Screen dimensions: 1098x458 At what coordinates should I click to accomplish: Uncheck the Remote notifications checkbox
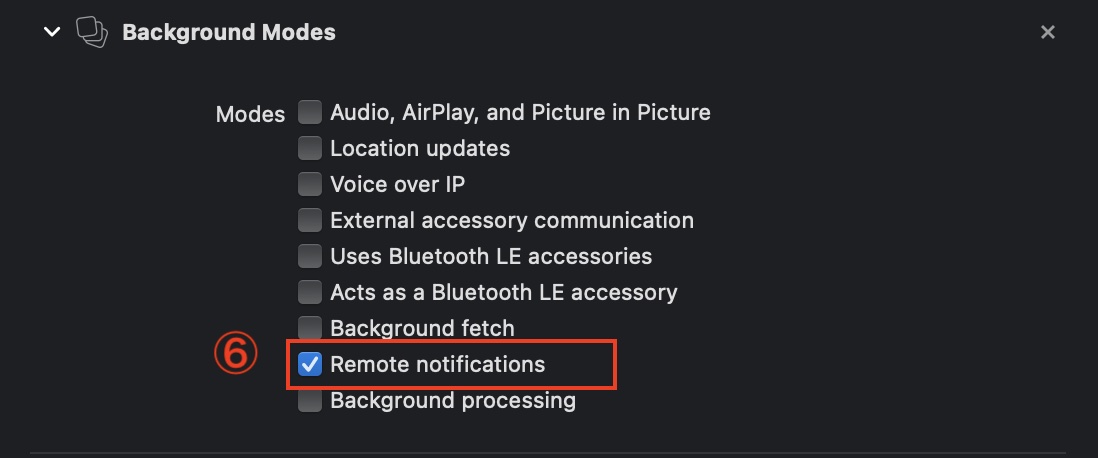click(310, 364)
